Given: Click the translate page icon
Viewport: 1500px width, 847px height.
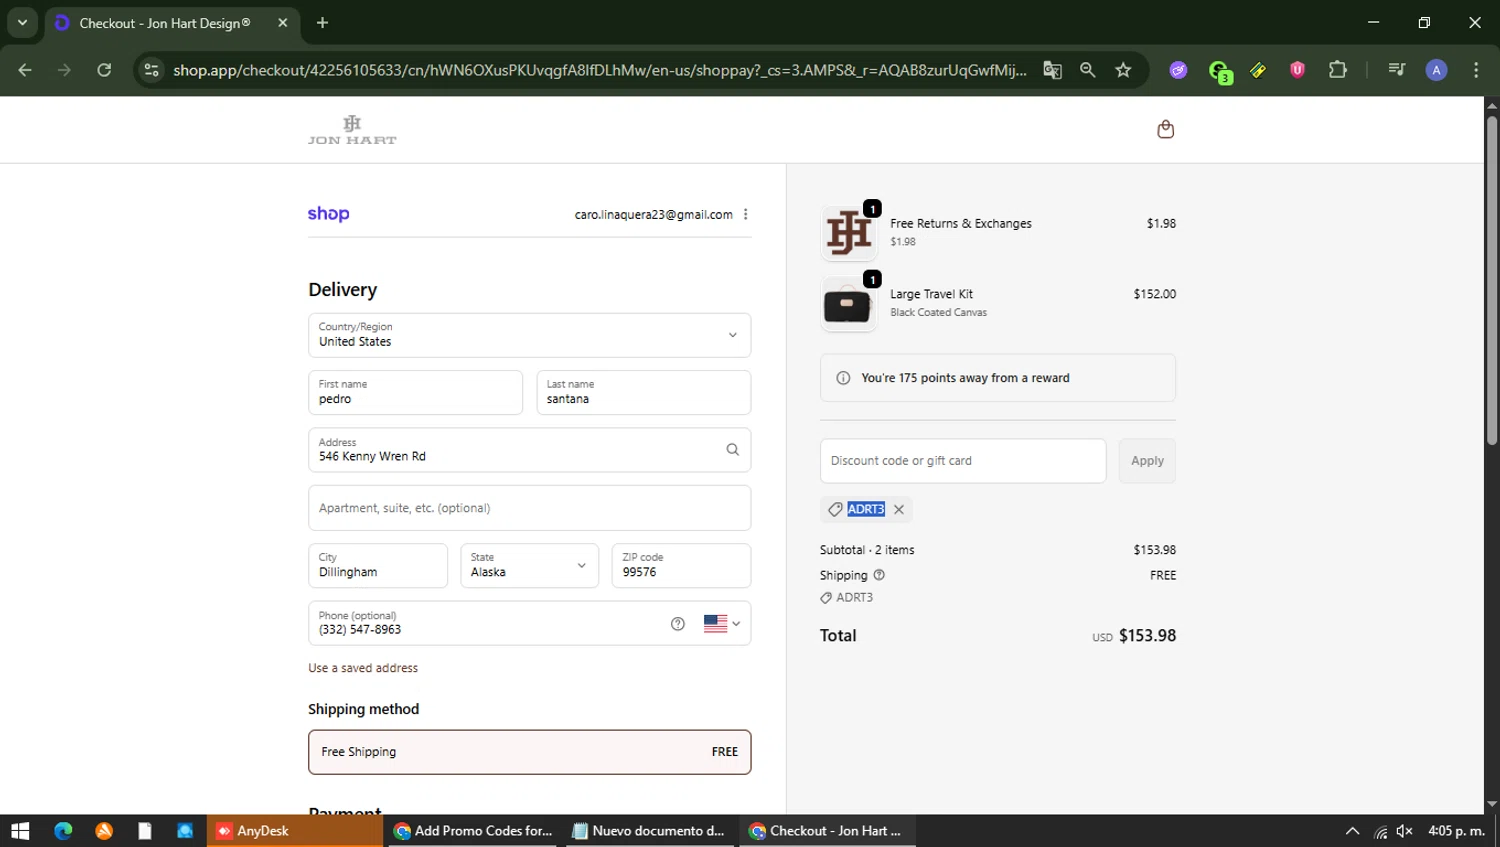Looking at the screenshot, I should [x=1052, y=70].
